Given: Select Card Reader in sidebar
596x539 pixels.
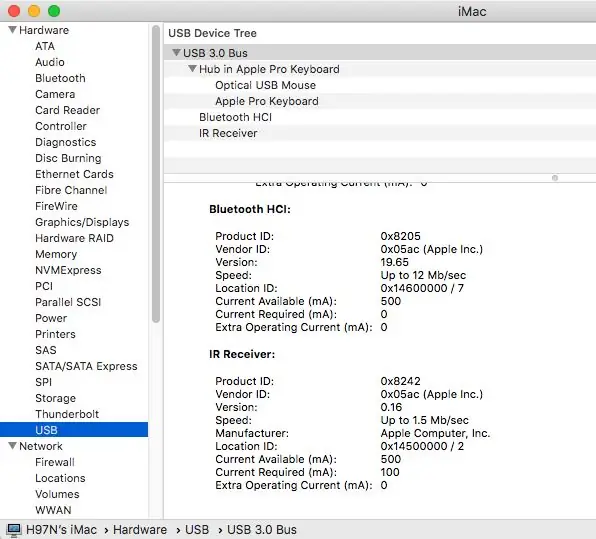Looking at the screenshot, I should tap(68, 110).
